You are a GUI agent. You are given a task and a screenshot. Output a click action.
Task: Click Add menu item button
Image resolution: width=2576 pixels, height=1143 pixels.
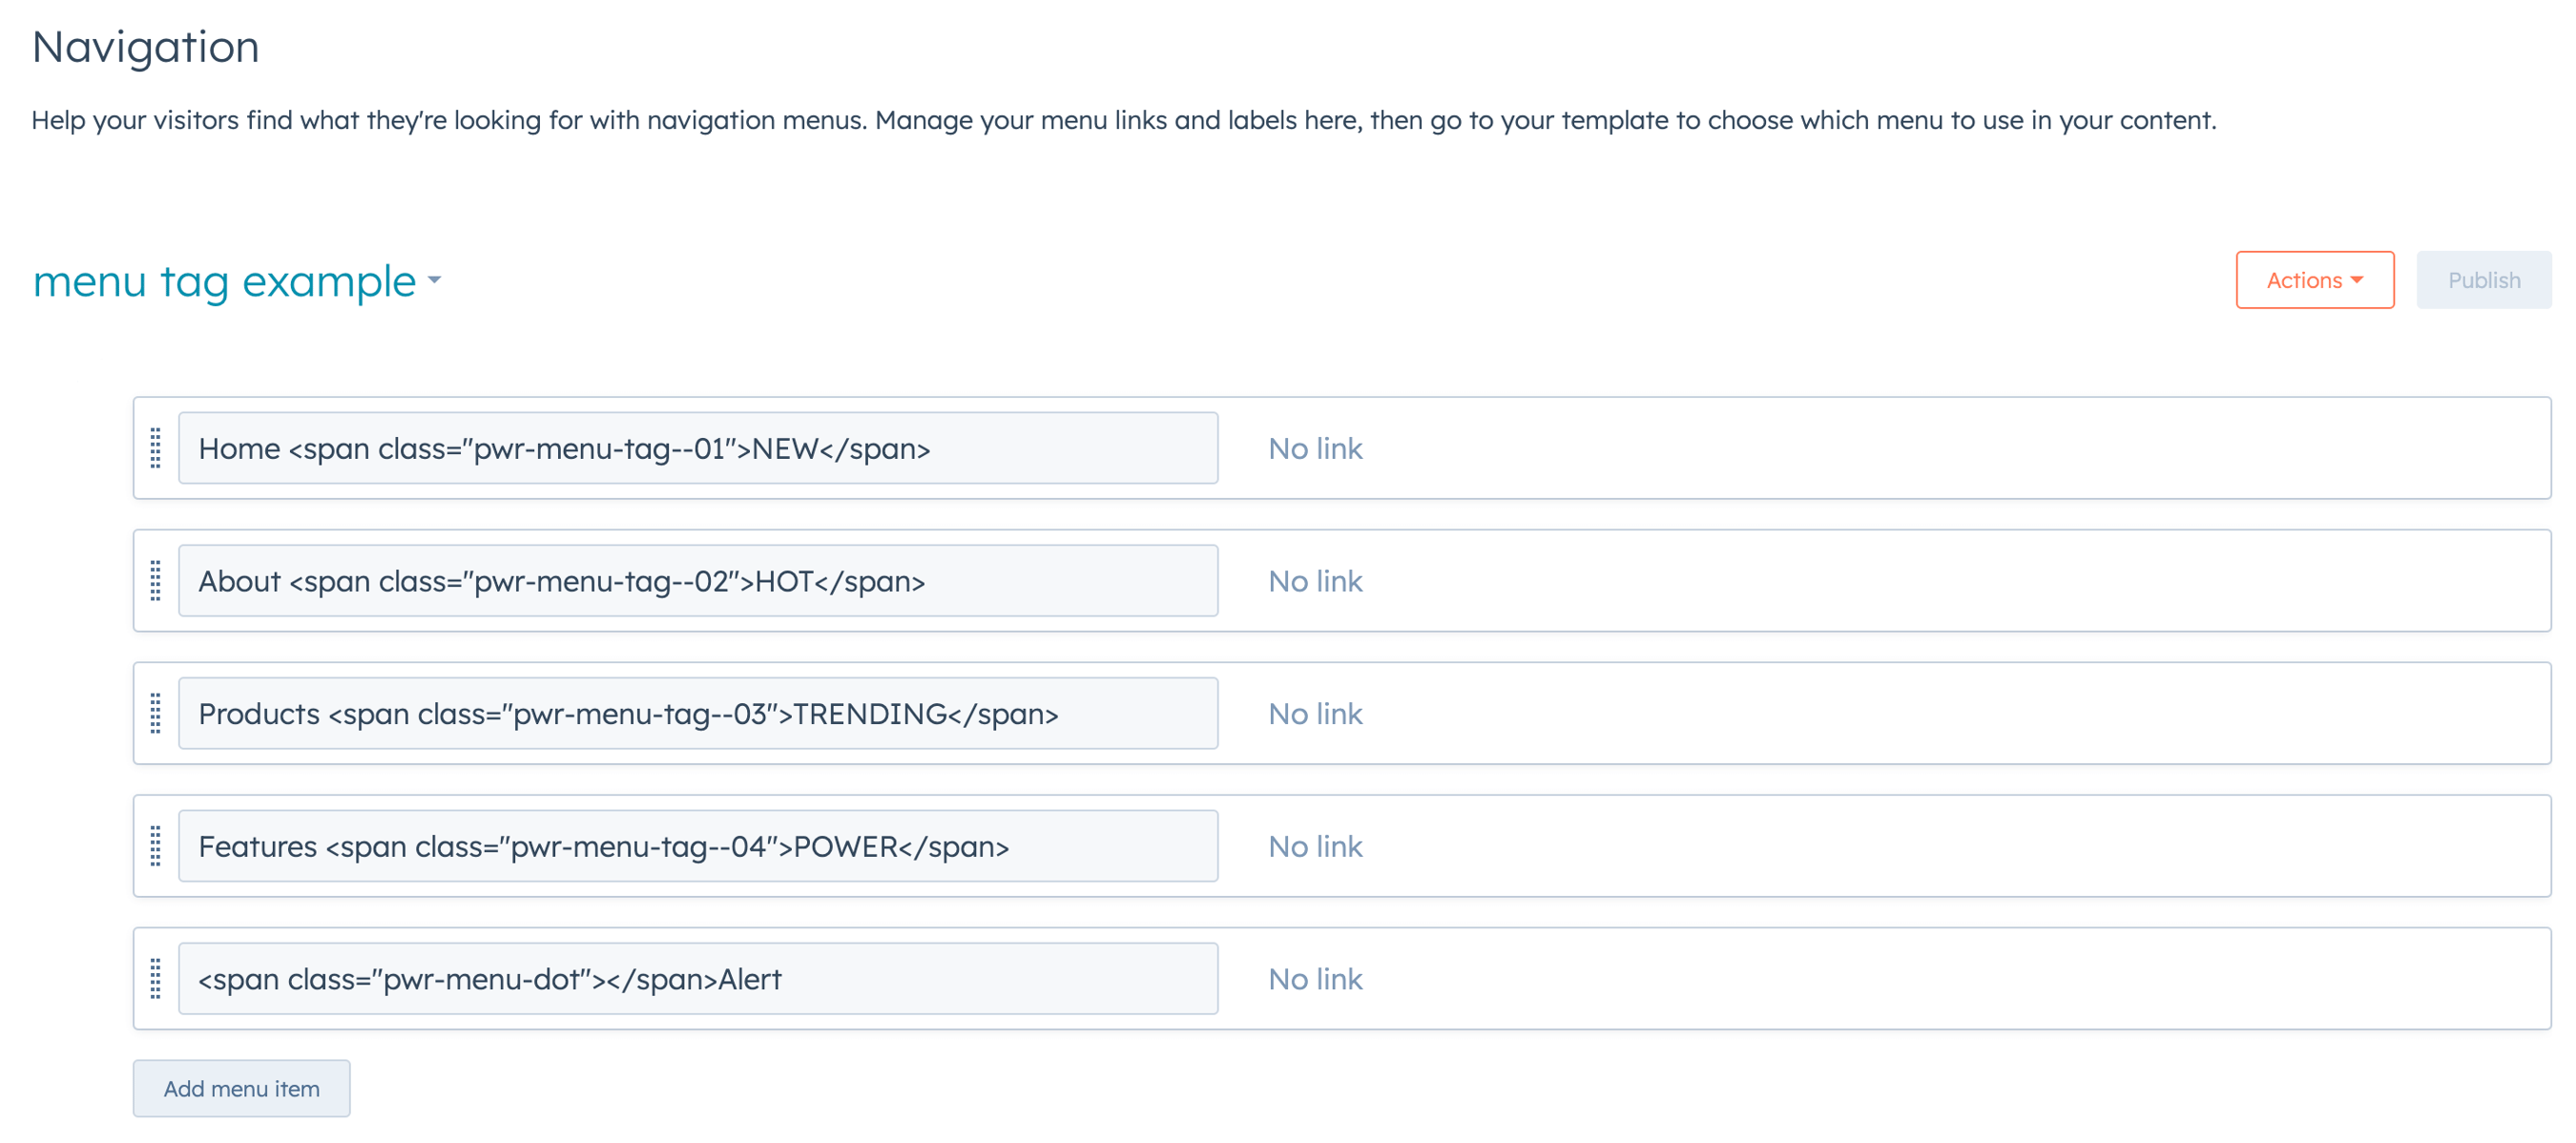pos(241,1088)
